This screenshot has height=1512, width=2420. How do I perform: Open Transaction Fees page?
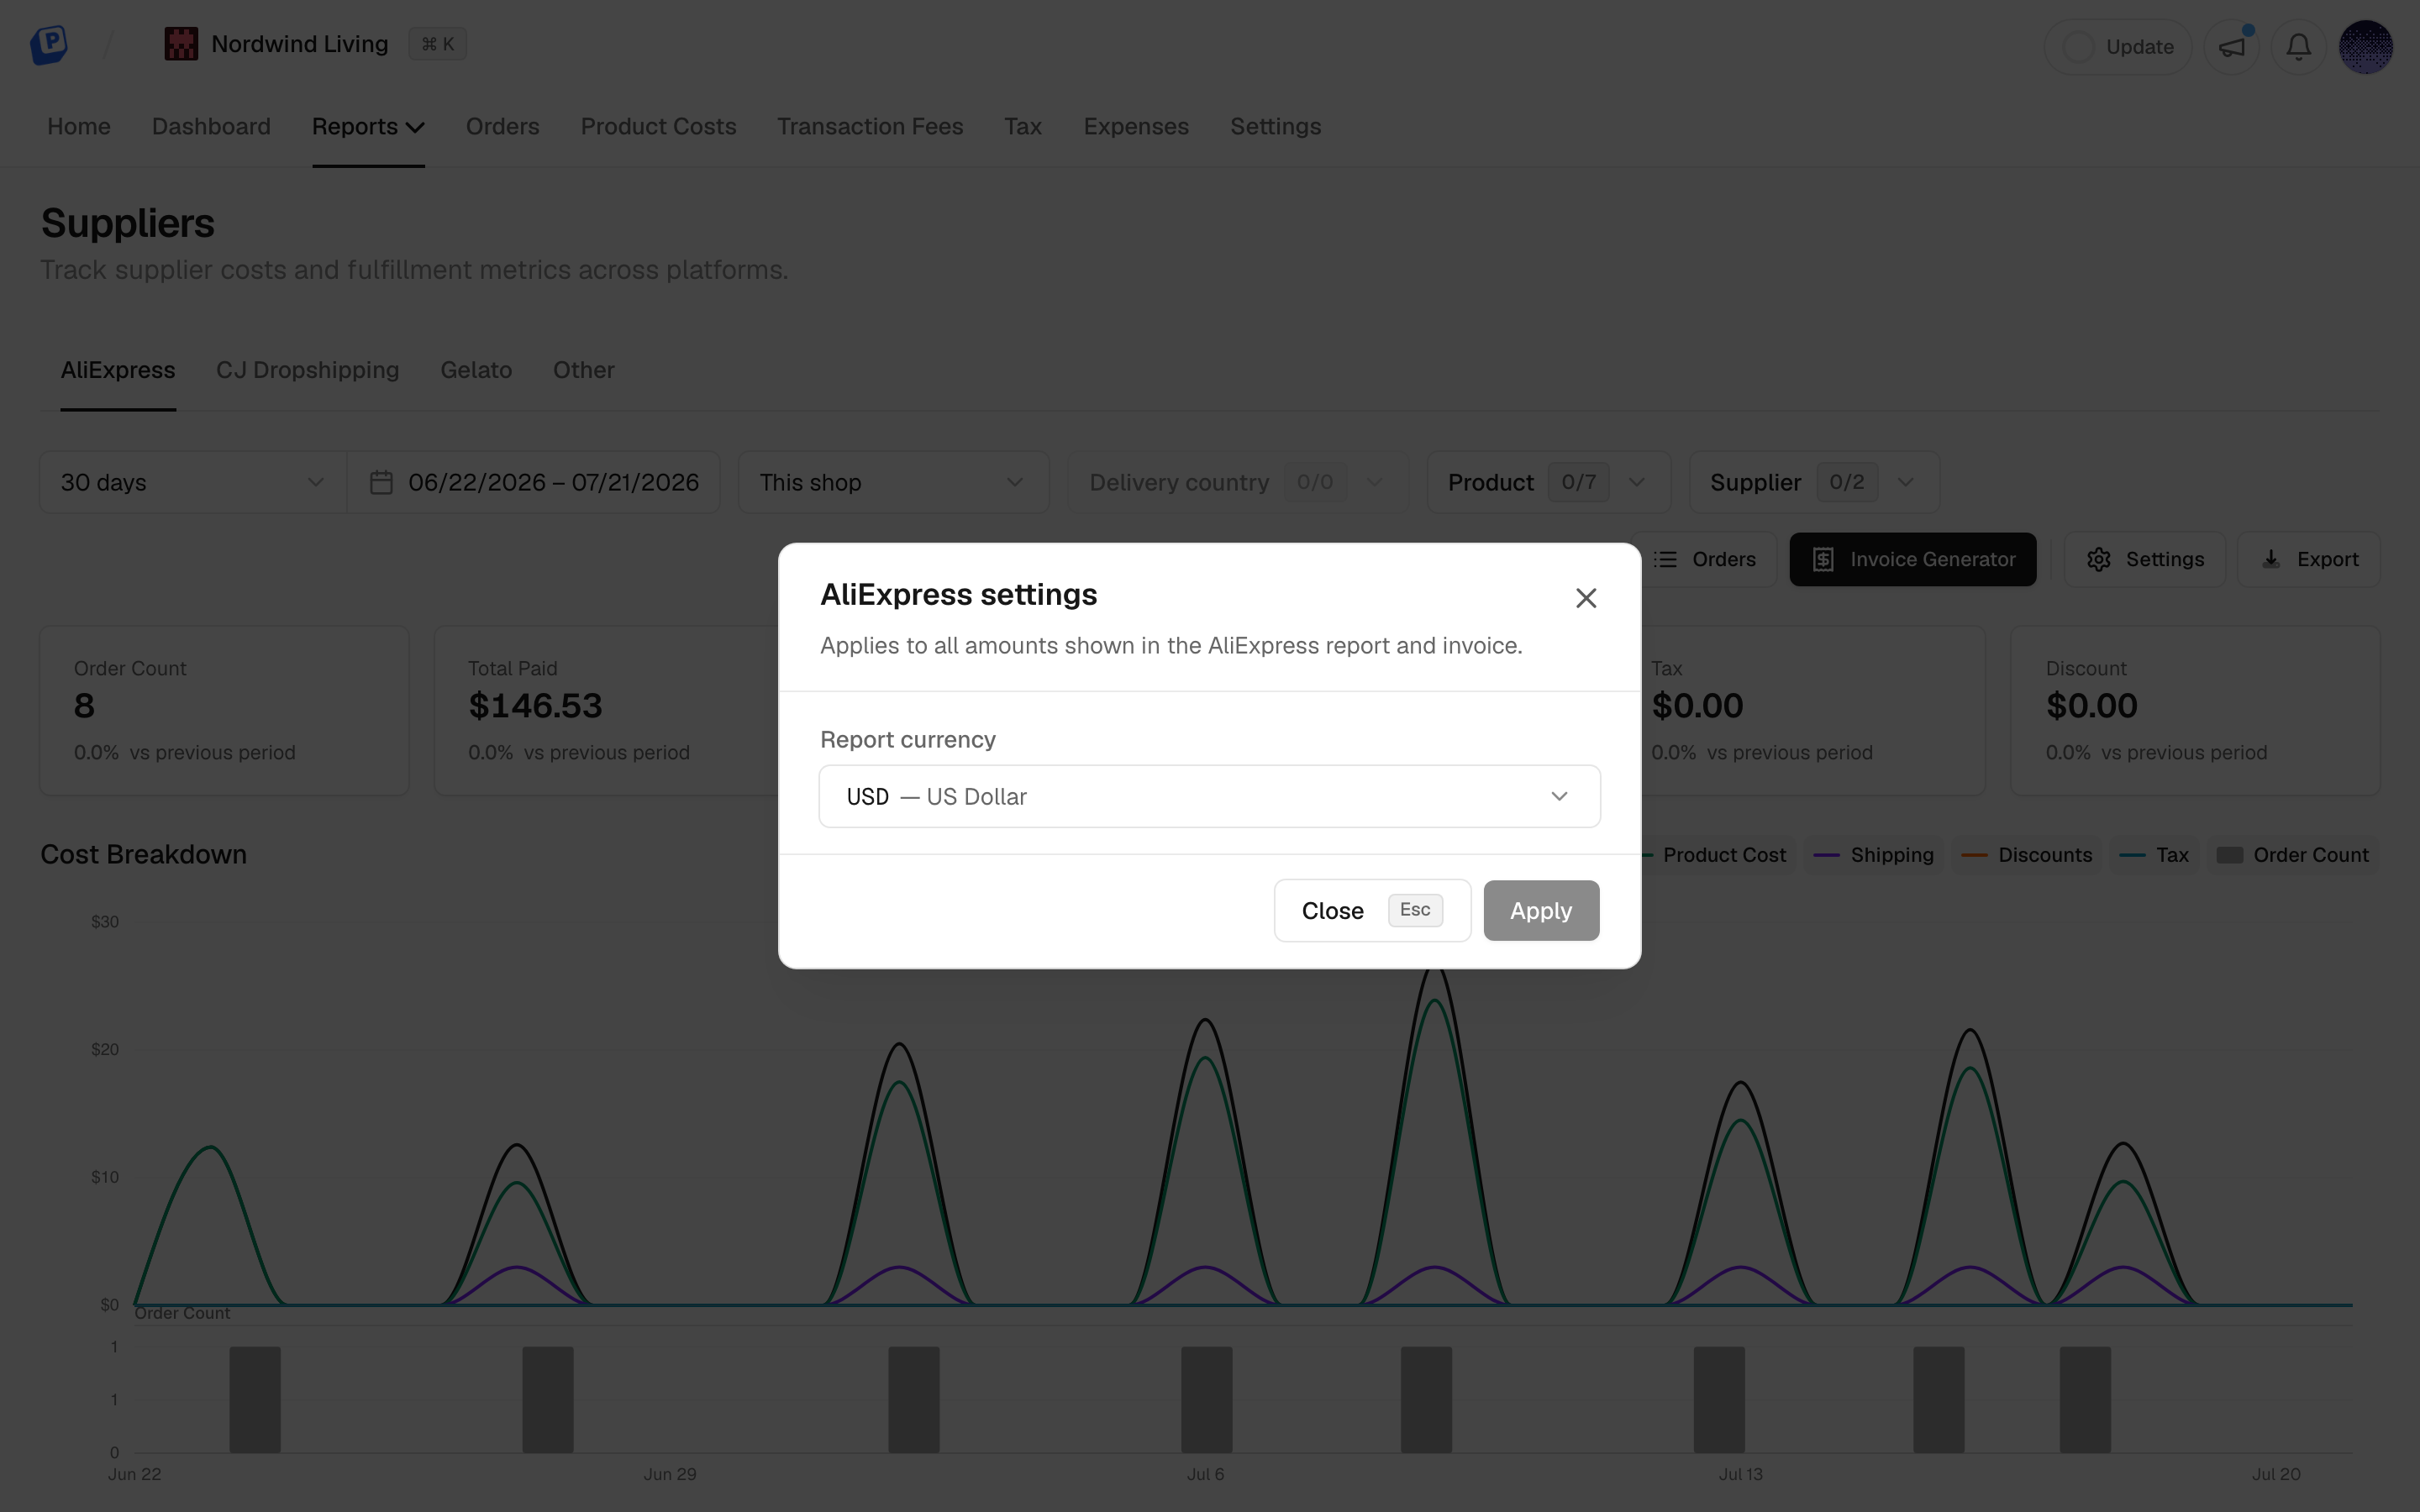pyautogui.click(x=870, y=126)
